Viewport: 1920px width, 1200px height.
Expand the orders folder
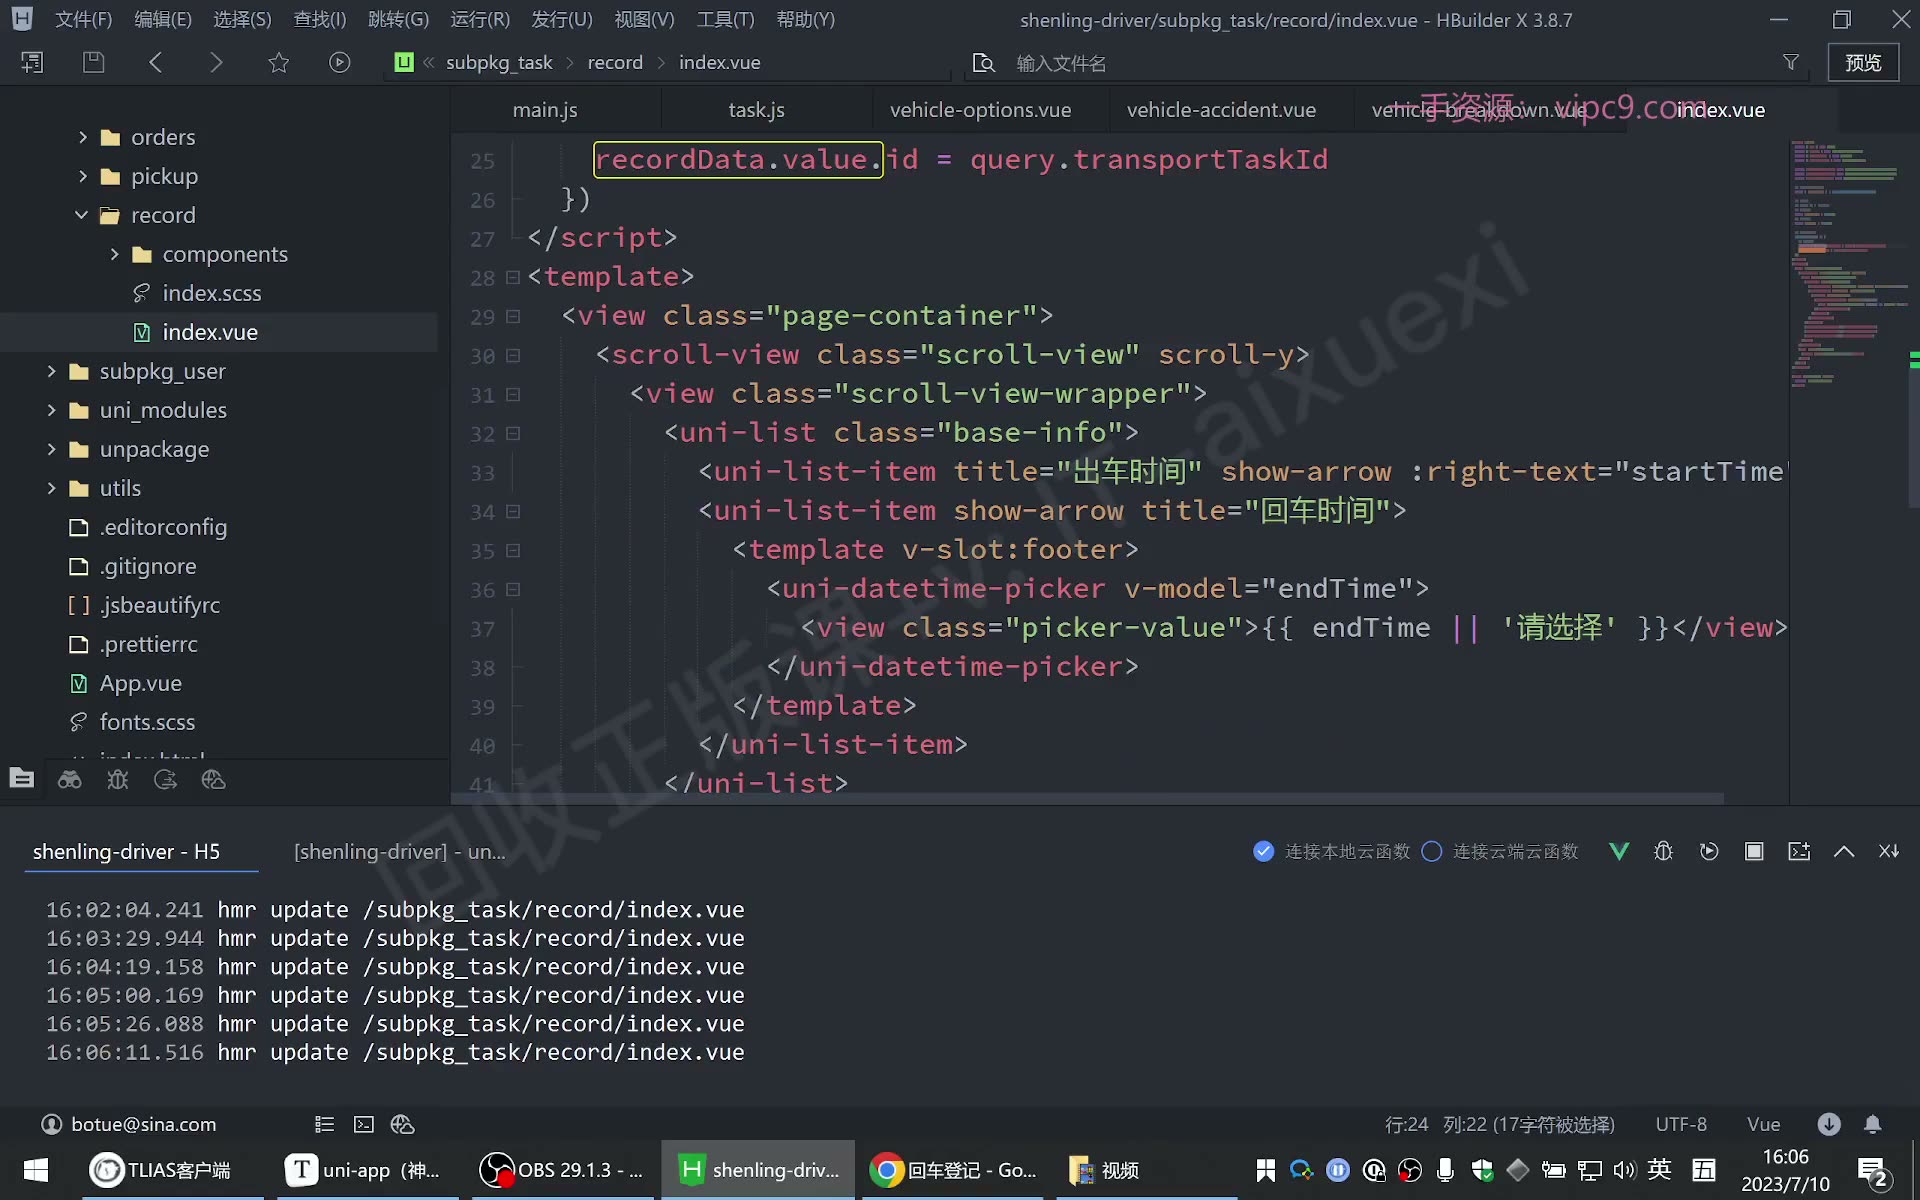83,137
